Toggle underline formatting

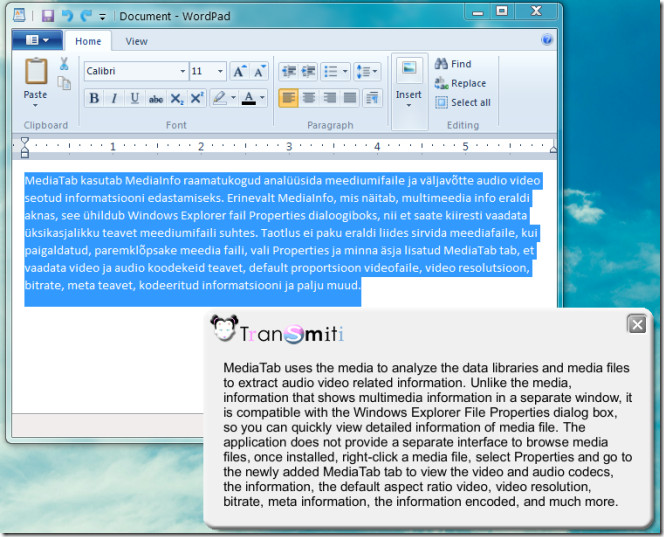point(134,98)
